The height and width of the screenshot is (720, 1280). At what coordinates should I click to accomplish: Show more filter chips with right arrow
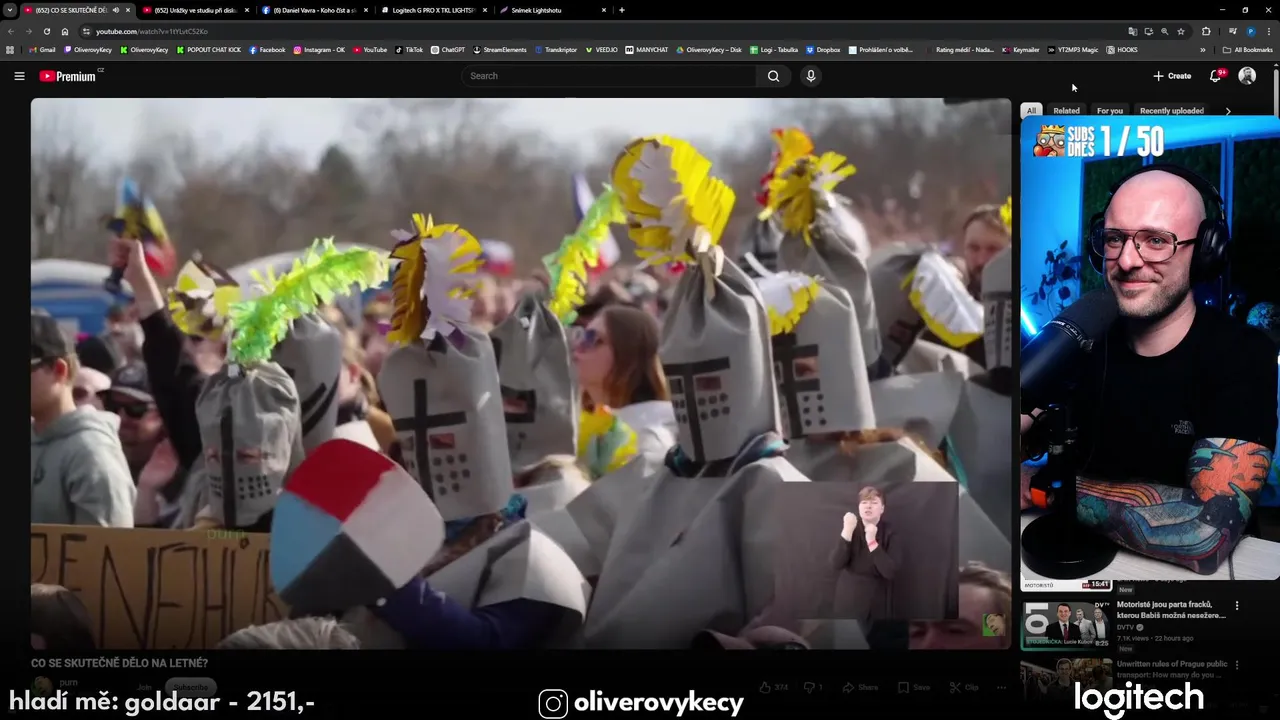tap(1228, 110)
